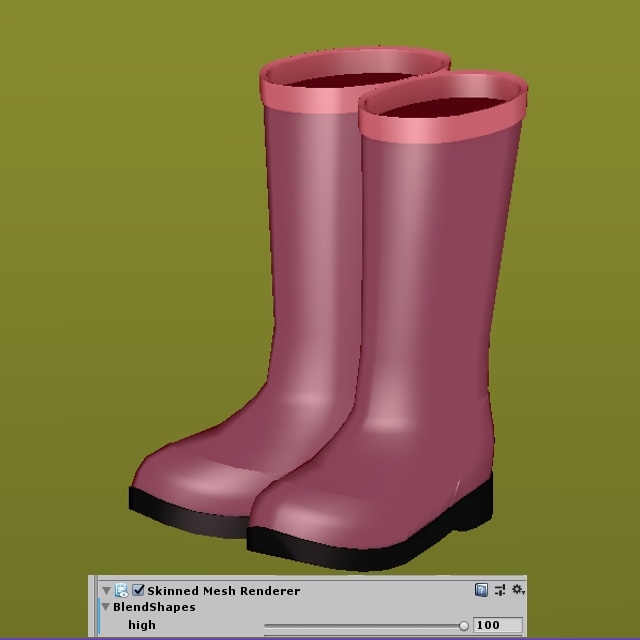Disable the Skinned Mesh Renderer checkbox

[x=138, y=590]
